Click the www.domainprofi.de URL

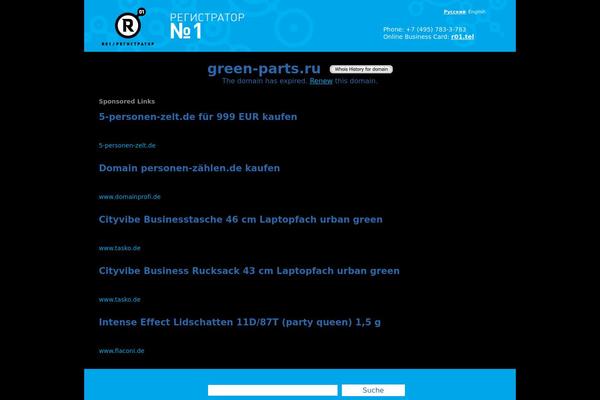[x=130, y=197]
